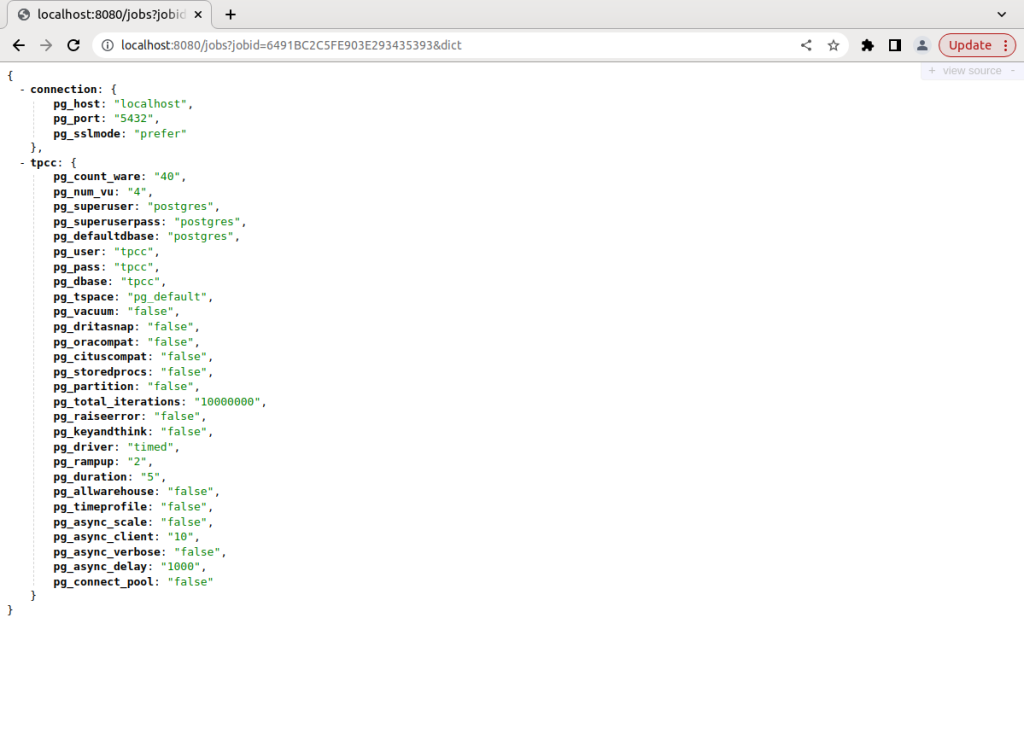
Task: Click the pg_raiseerror key
Action: pyautogui.click(x=97, y=416)
